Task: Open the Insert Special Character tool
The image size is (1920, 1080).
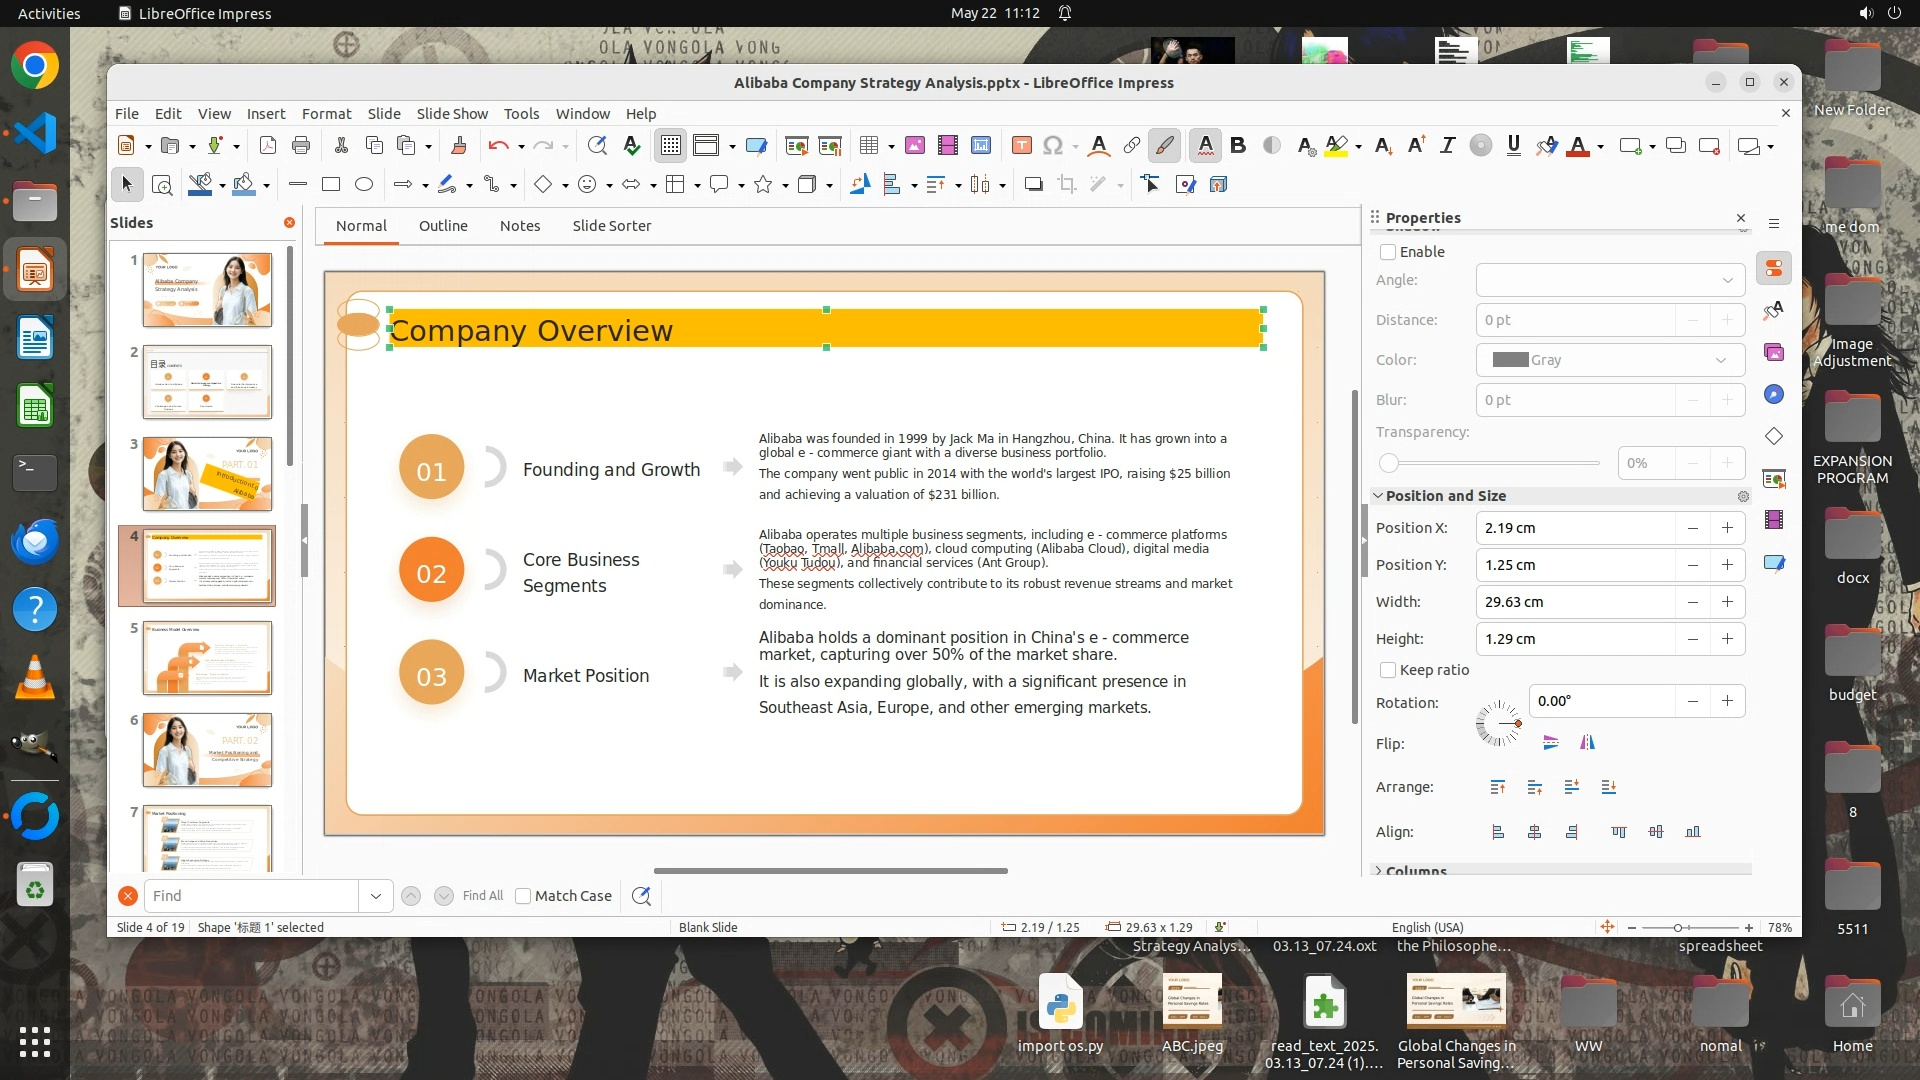Action: pos(1052,146)
